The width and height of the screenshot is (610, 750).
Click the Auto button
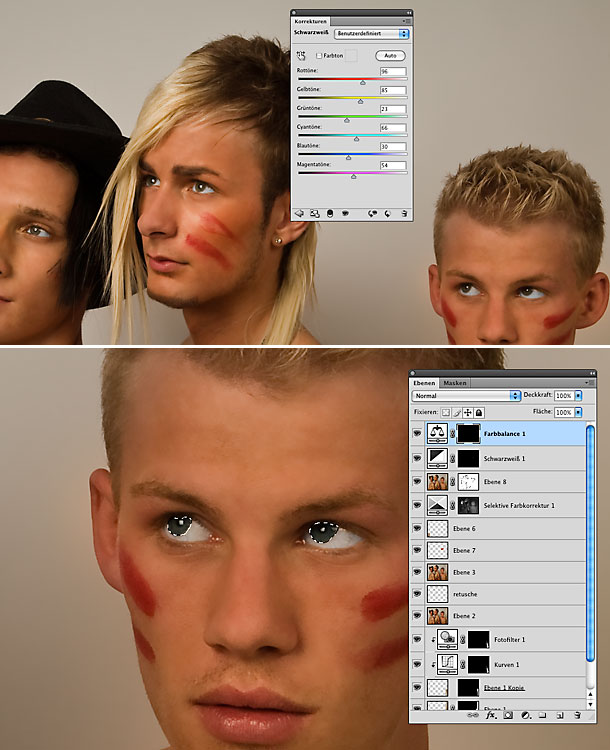point(390,56)
